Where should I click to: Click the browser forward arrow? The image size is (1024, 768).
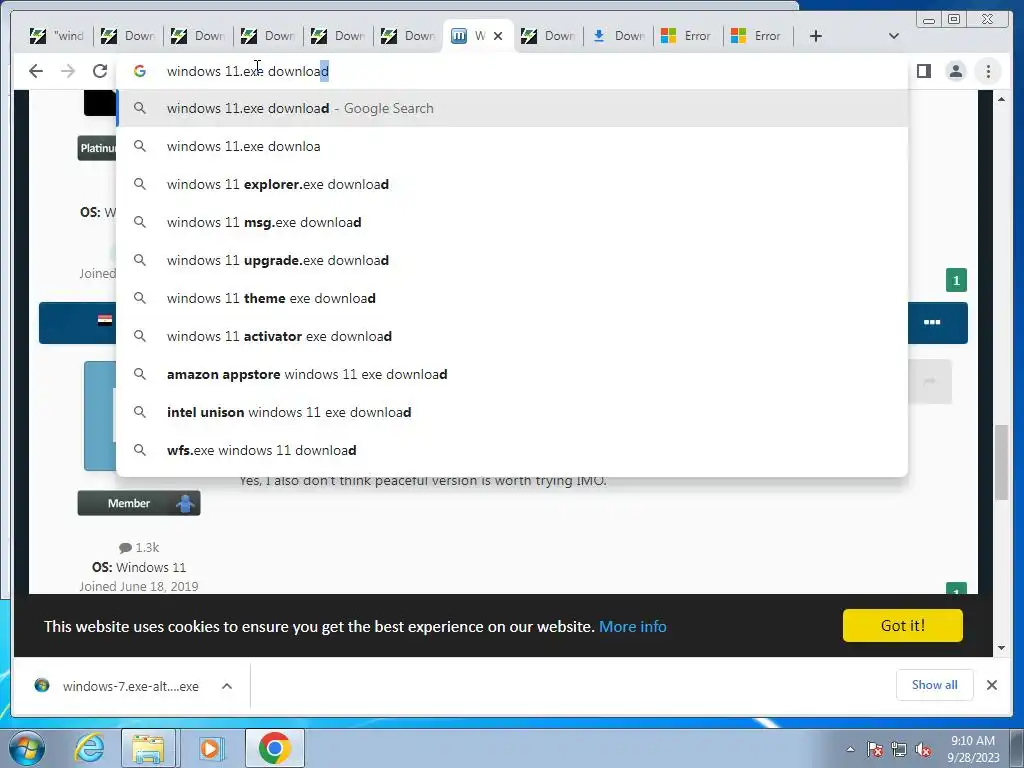coord(68,71)
